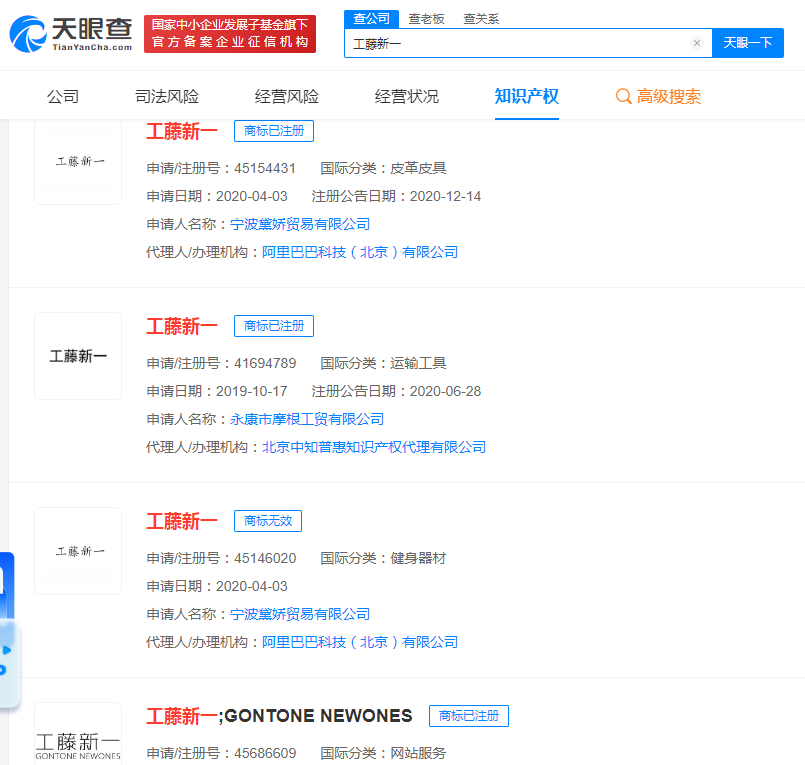Image resolution: width=805 pixels, height=765 pixels.
Task: Switch to the 查关系 search tab
Action: (x=481, y=19)
